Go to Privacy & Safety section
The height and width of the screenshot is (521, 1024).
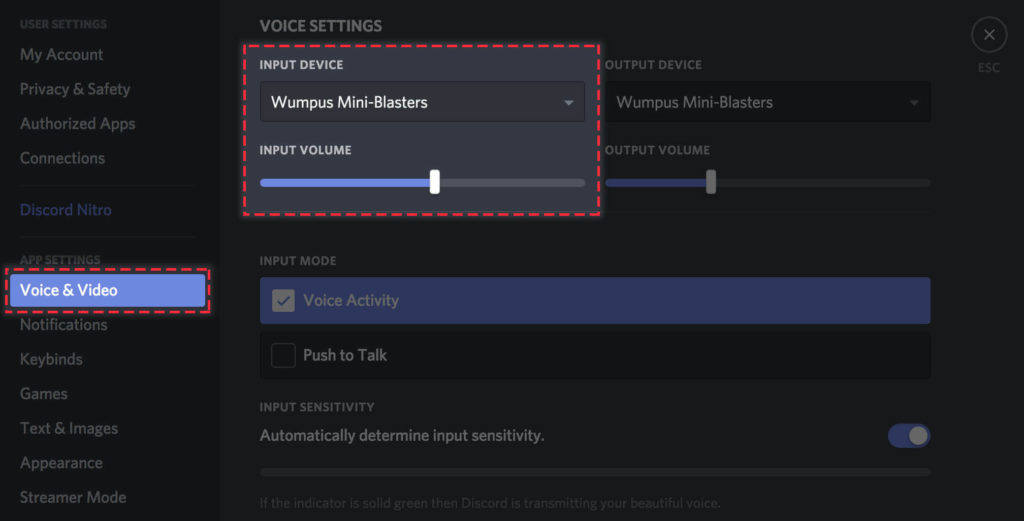pos(75,89)
